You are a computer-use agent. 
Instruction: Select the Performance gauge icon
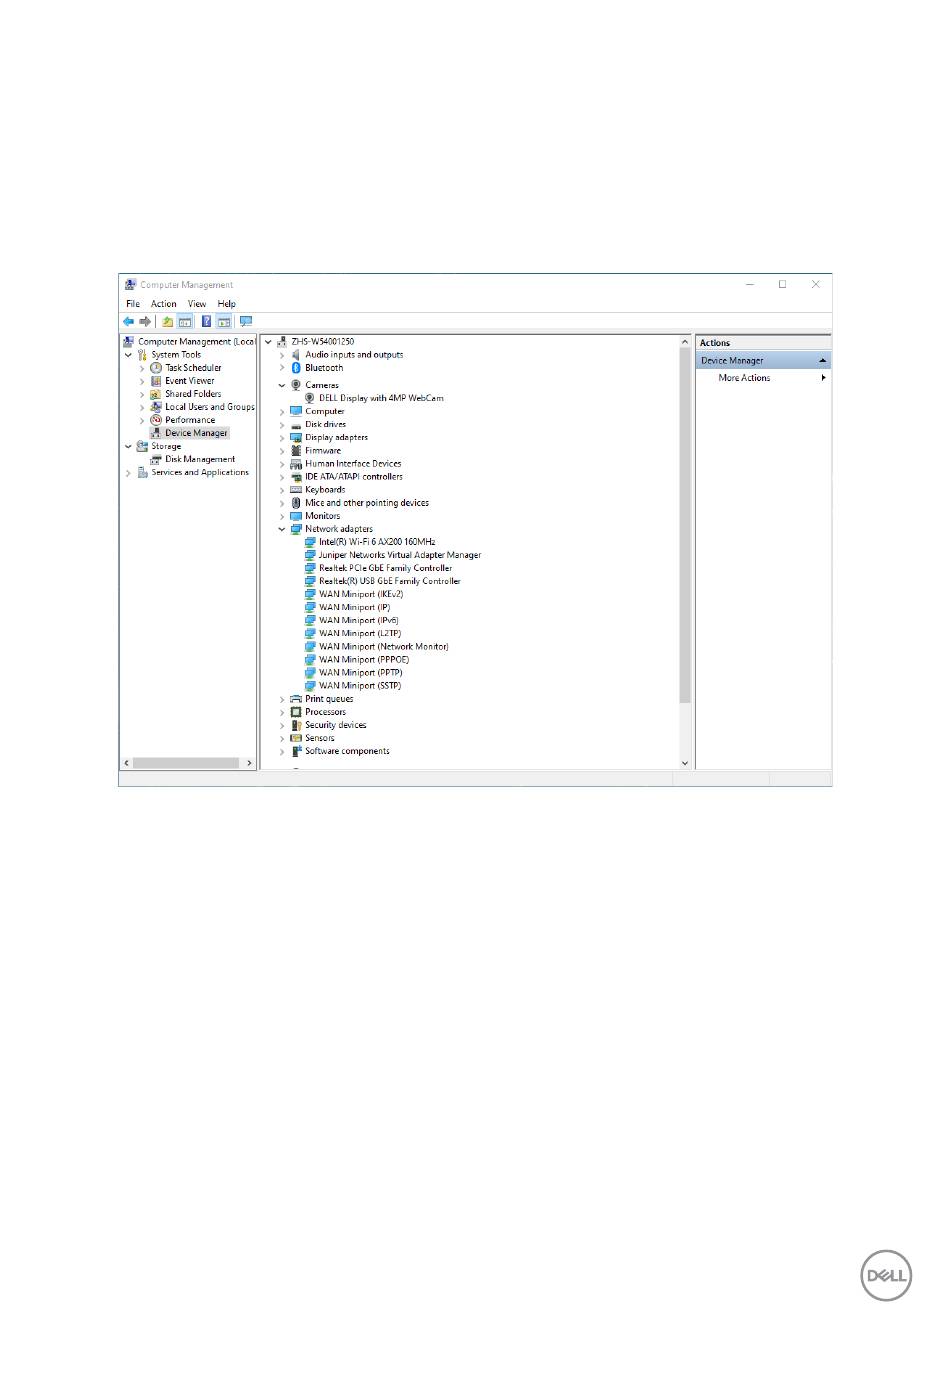pos(156,420)
